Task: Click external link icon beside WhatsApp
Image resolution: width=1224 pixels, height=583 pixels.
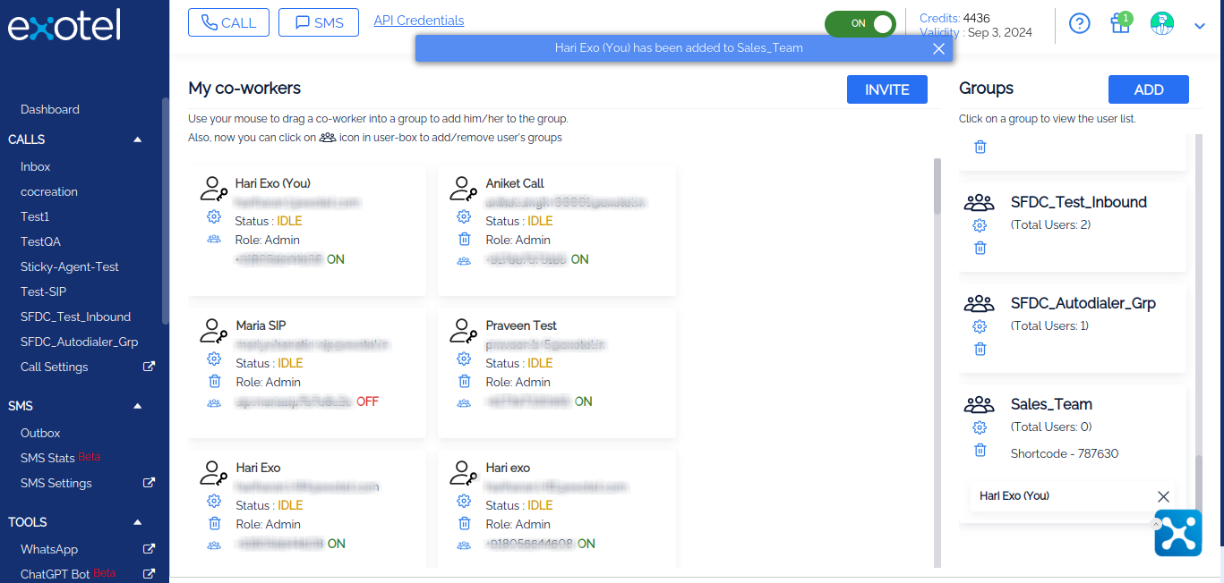Action: pyautogui.click(x=149, y=549)
